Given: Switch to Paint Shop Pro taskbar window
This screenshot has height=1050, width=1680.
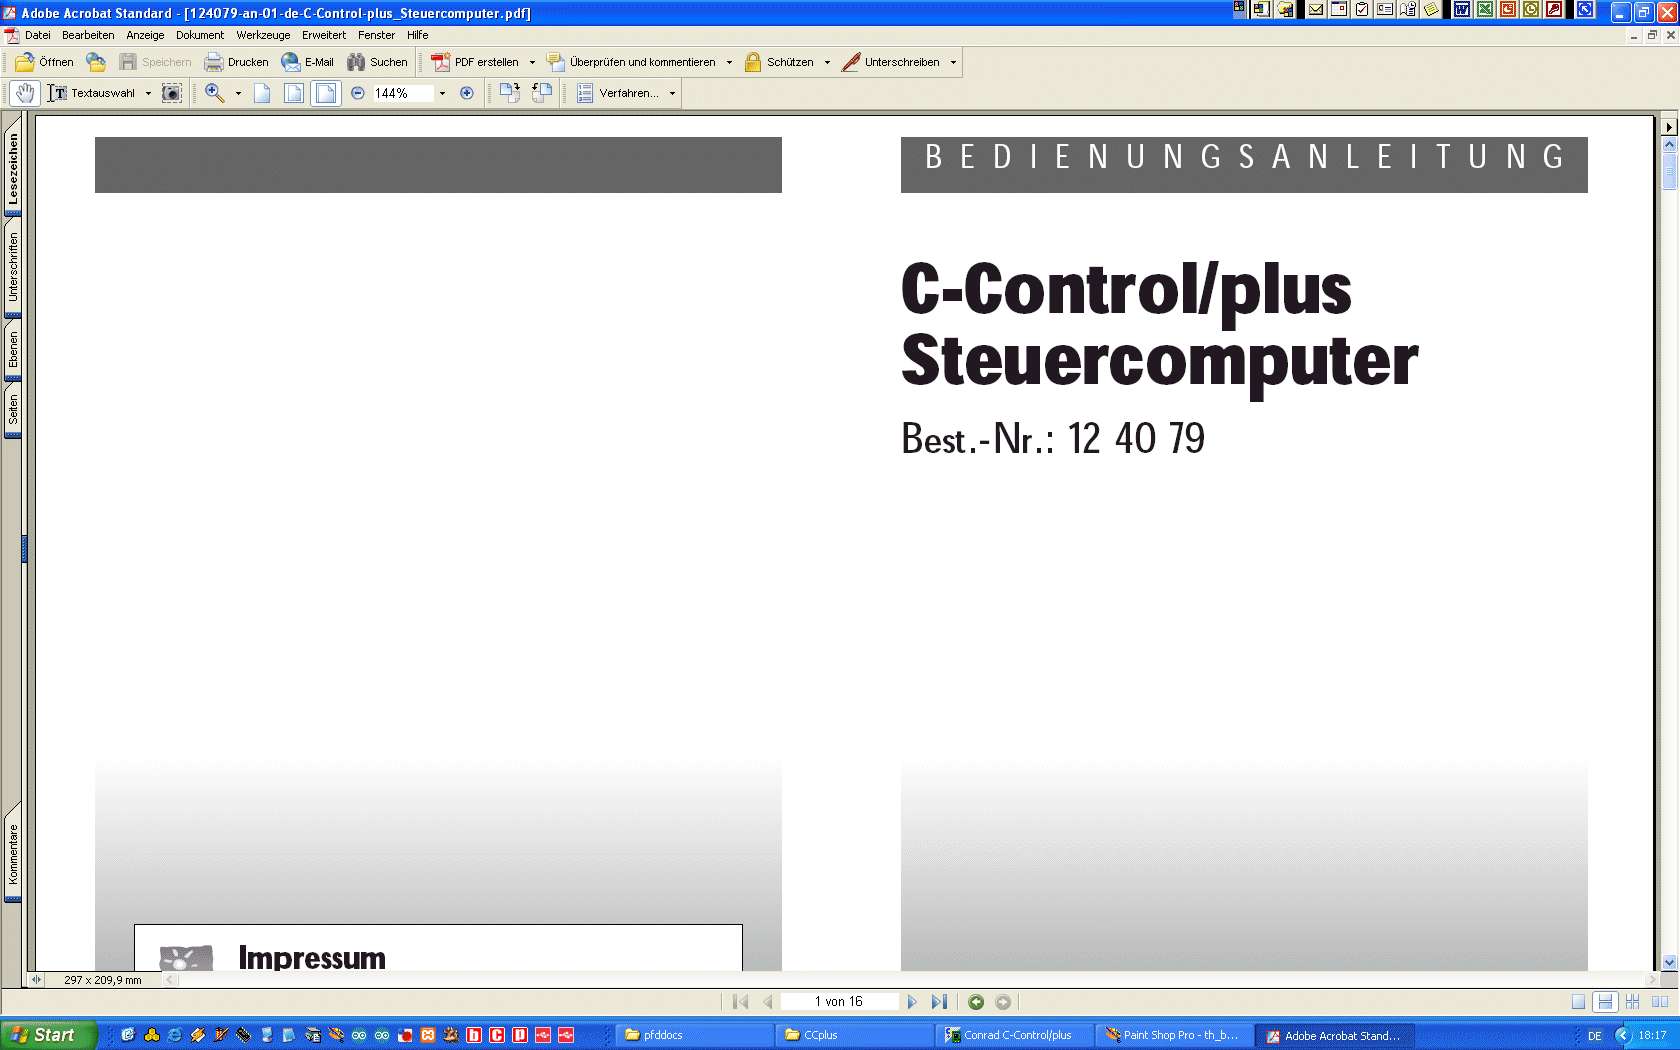Looking at the screenshot, I should coord(1173,1035).
